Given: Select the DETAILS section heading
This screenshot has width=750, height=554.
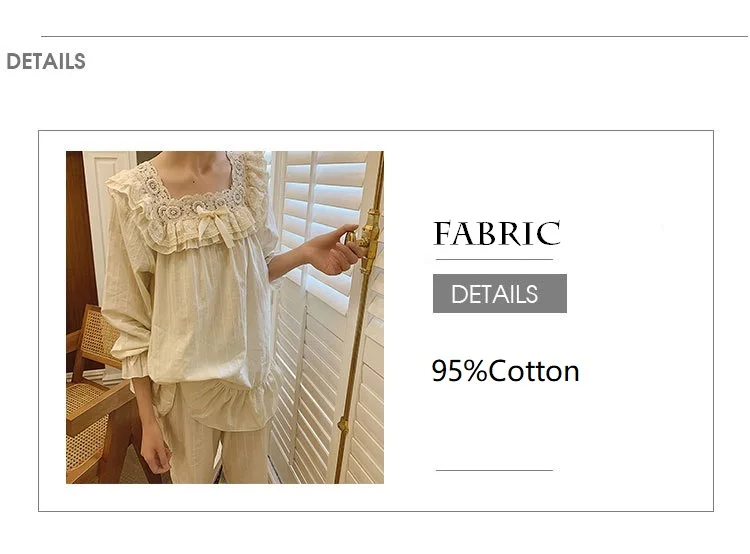Looking at the screenshot, I should tap(46, 62).
